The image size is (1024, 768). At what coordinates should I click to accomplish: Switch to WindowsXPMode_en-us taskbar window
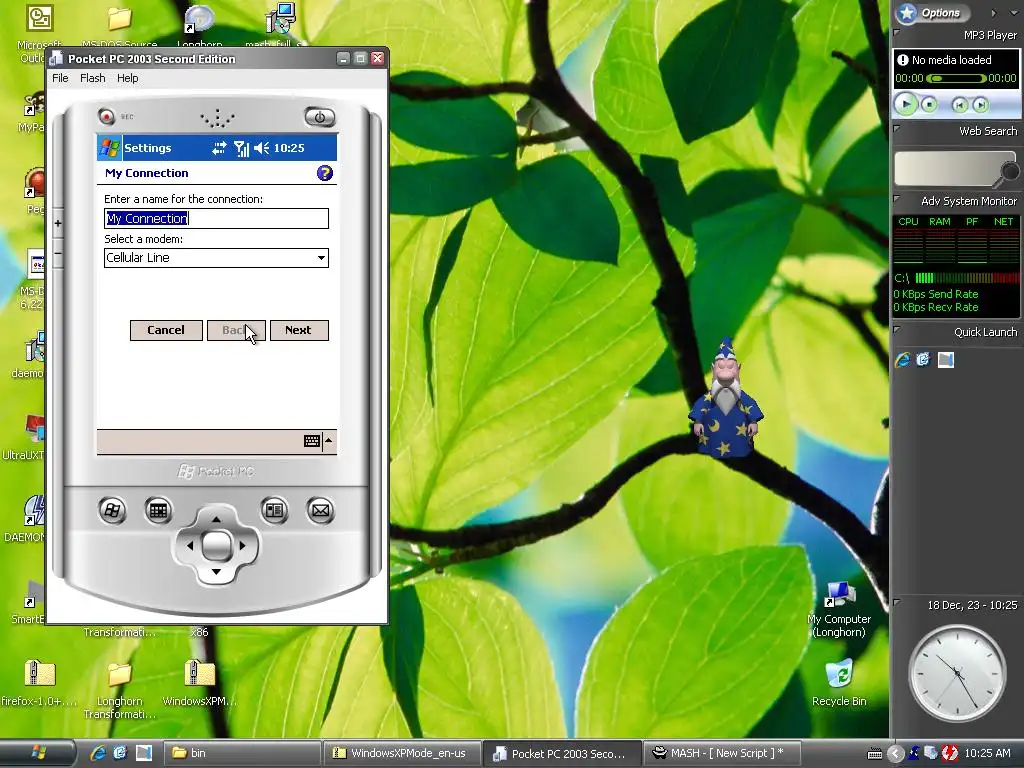pyautogui.click(x=402, y=753)
